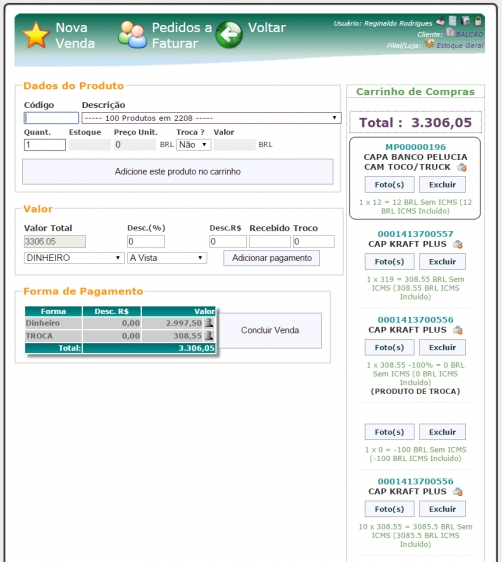Click the Adicionar pagamento button
The width and height of the screenshot is (502, 562).
(272, 258)
